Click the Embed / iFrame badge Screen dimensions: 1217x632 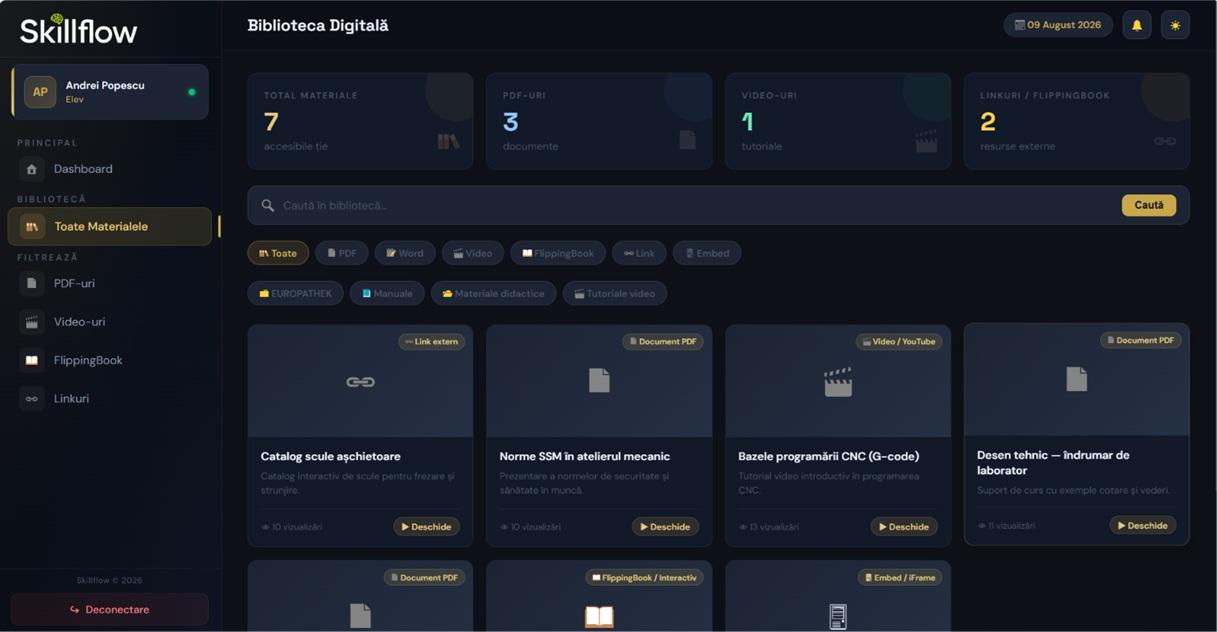[899, 578]
